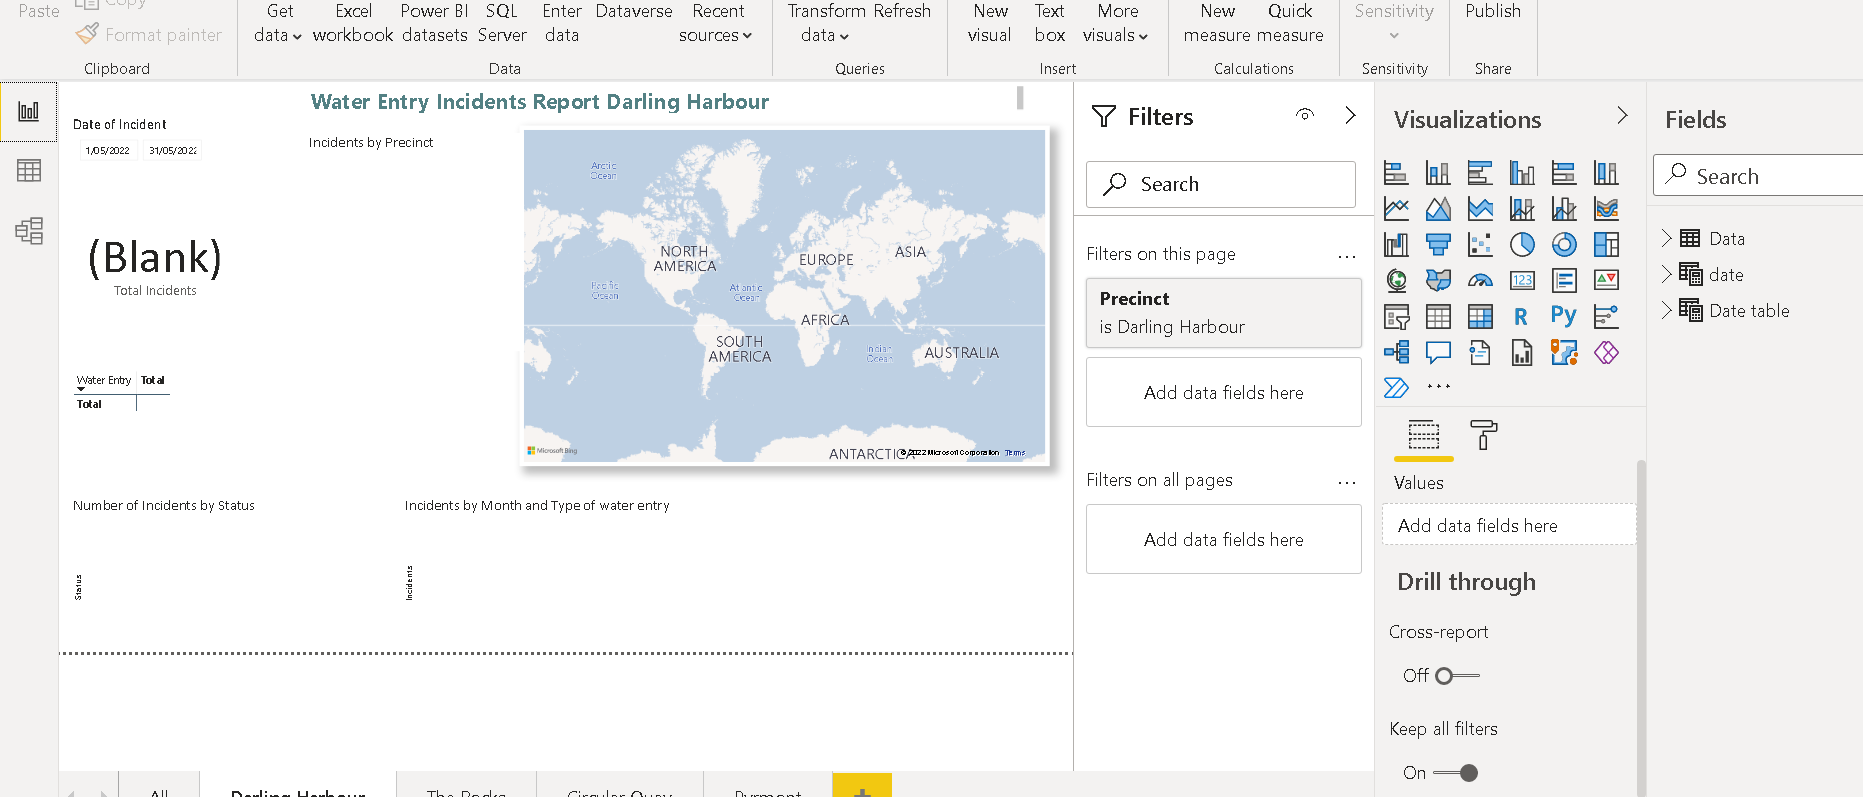Add a New measure
The image size is (1863, 797).
(x=1217, y=24)
